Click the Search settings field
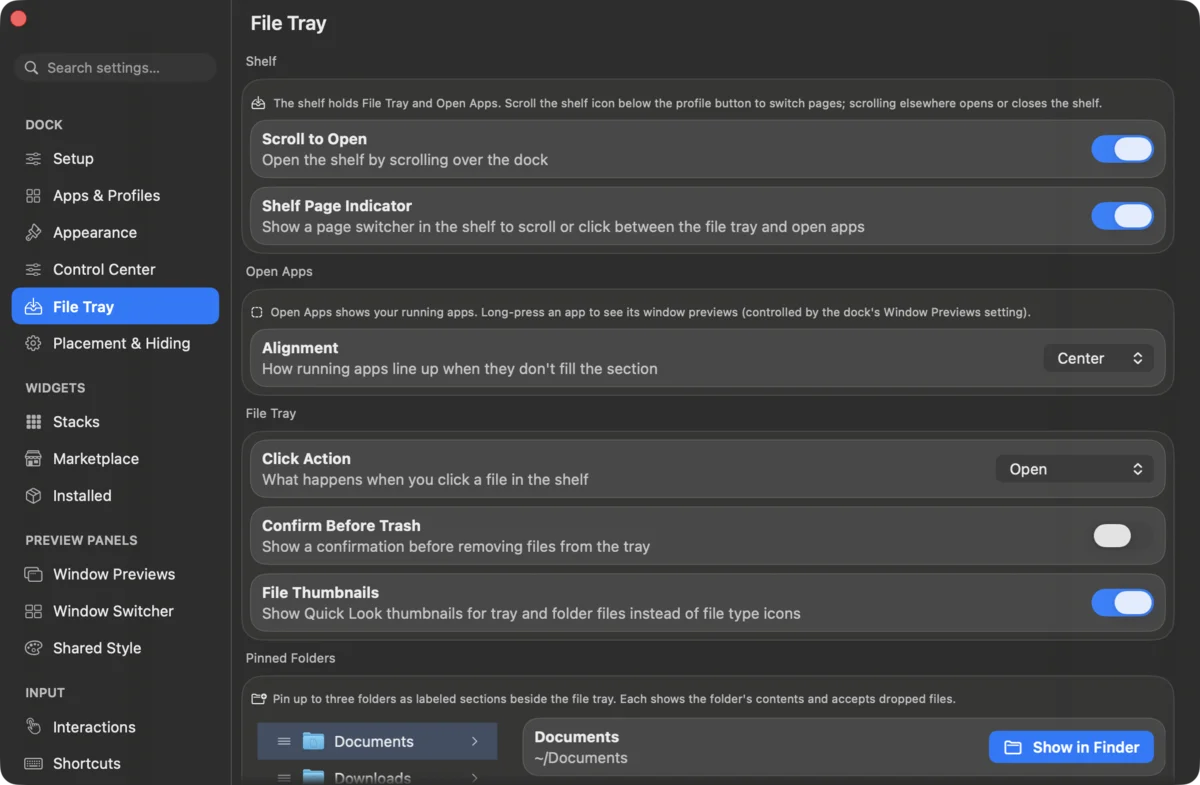The image size is (1200, 785). (115, 68)
